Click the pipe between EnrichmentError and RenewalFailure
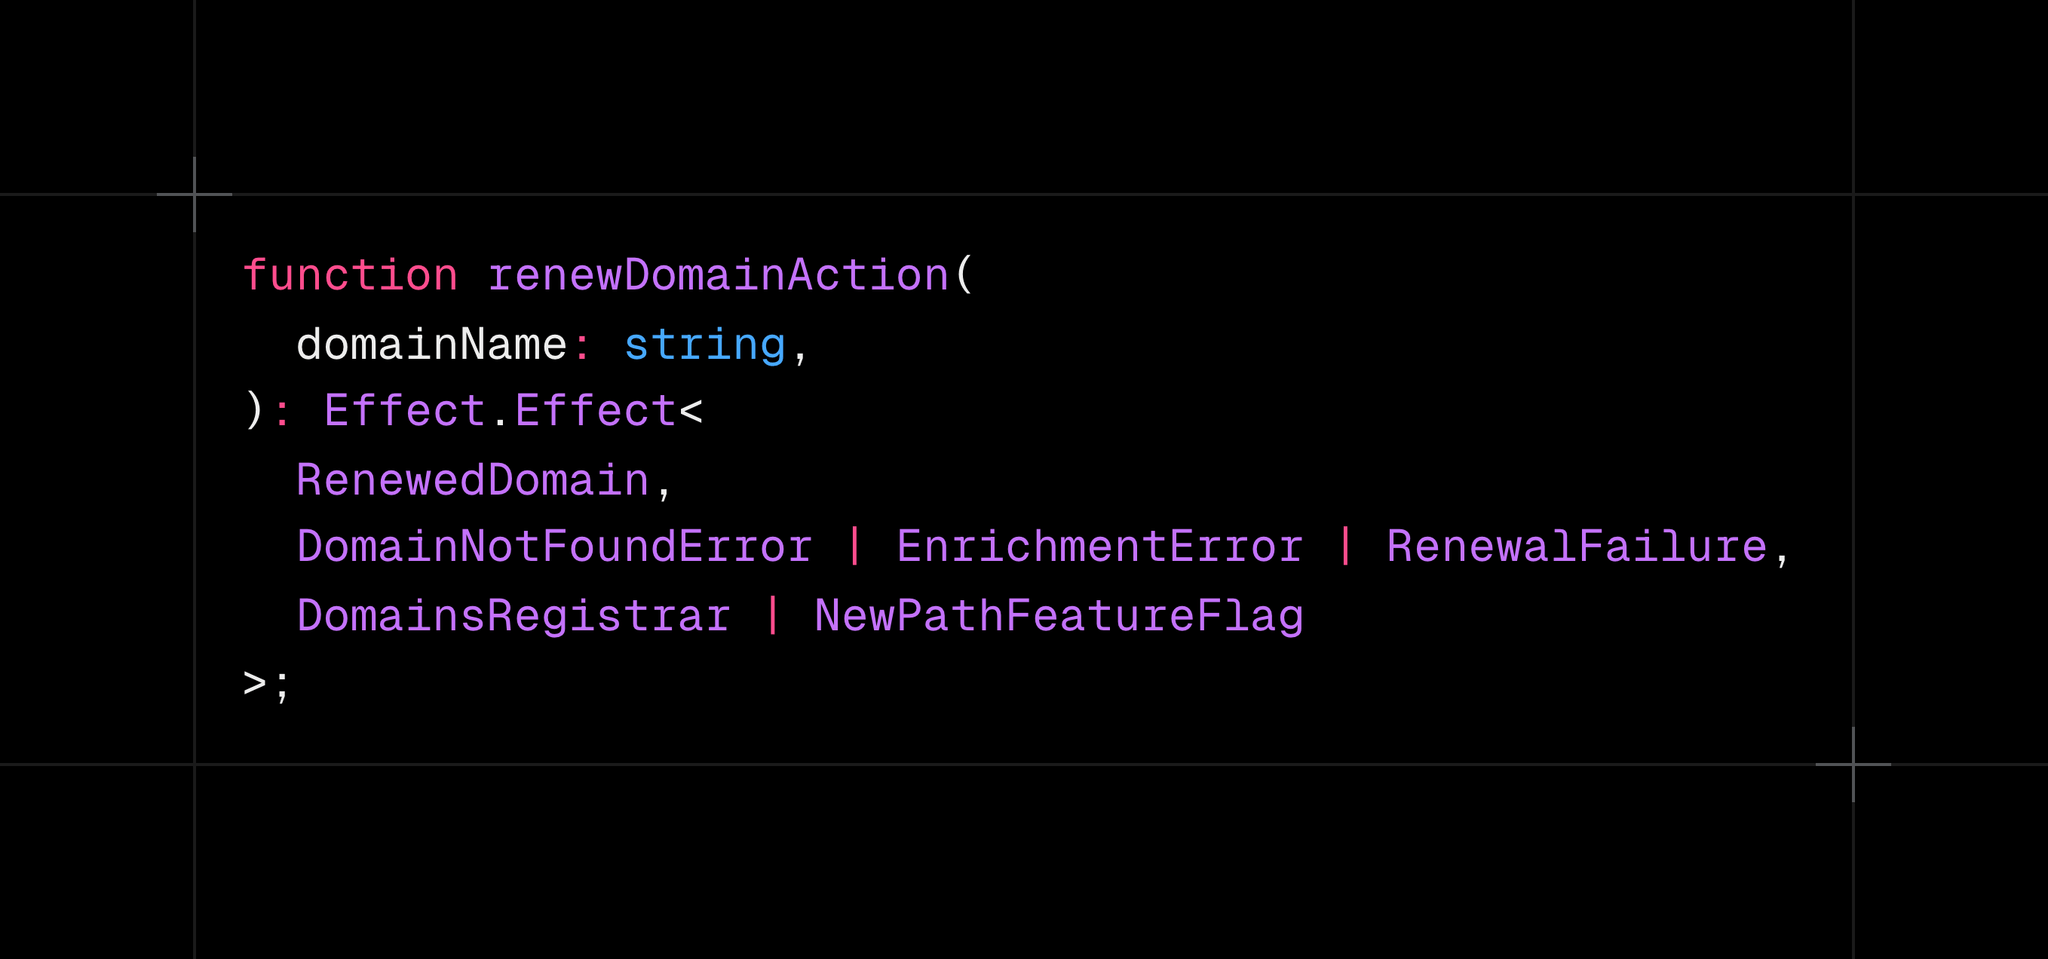The image size is (2048, 959). click(x=1345, y=547)
